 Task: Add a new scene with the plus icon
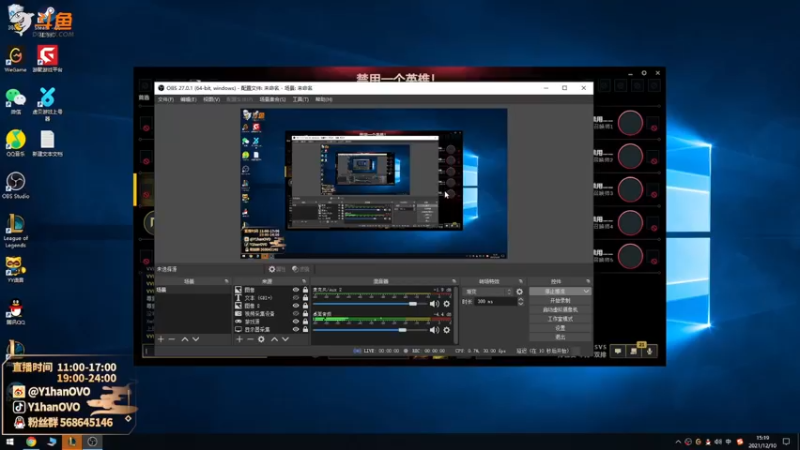pyautogui.click(x=161, y=339)
